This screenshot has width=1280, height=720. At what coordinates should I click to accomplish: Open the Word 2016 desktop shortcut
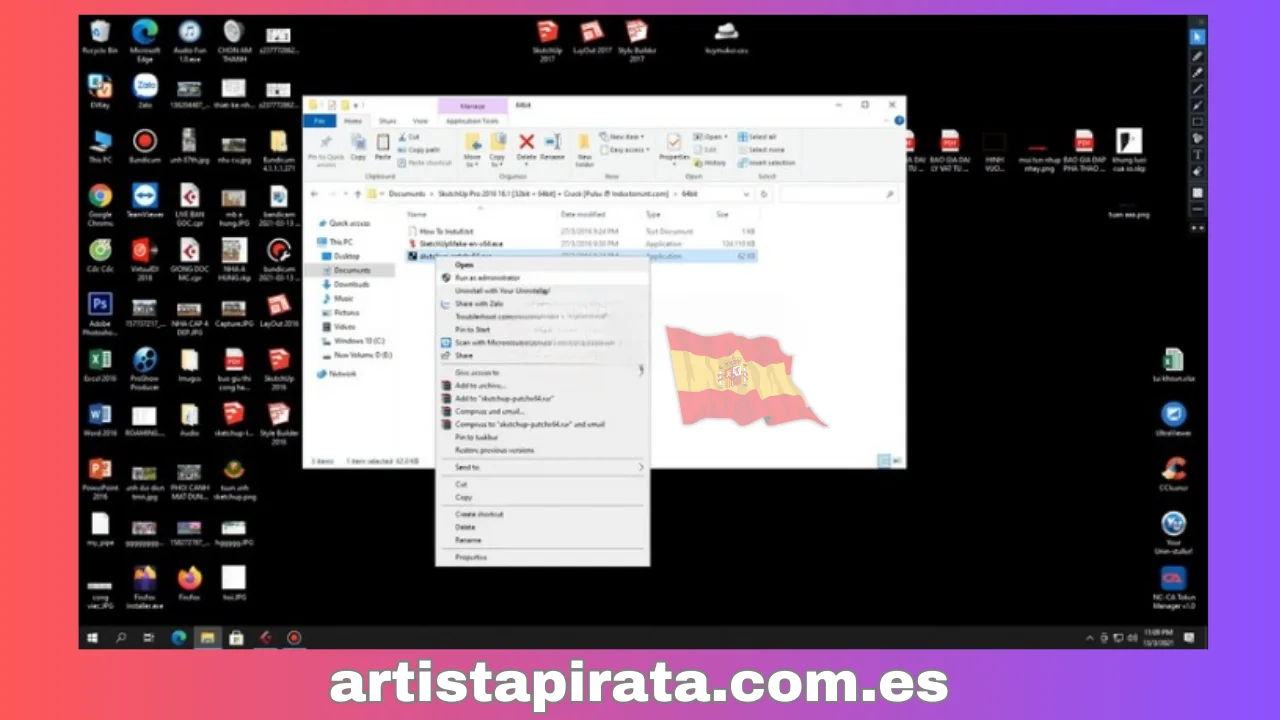tap(100, 420)
